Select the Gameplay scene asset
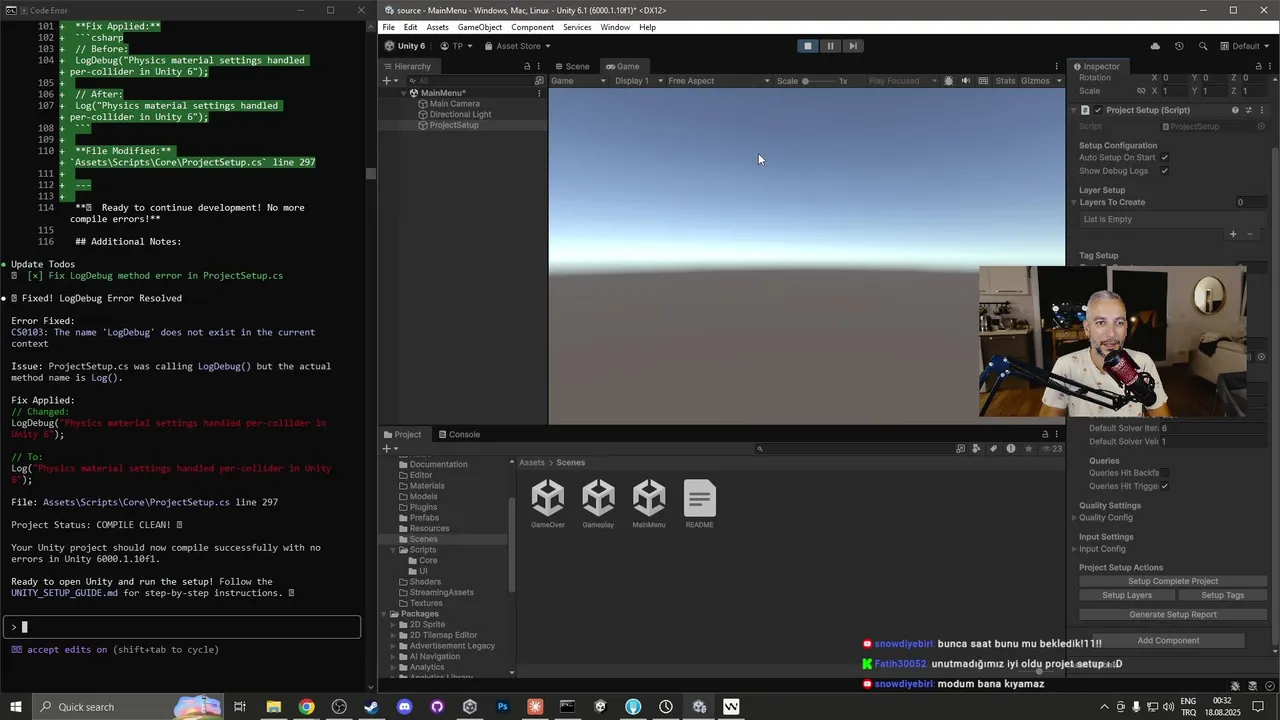Screen dimensions: 1280x720 (598, 504)
